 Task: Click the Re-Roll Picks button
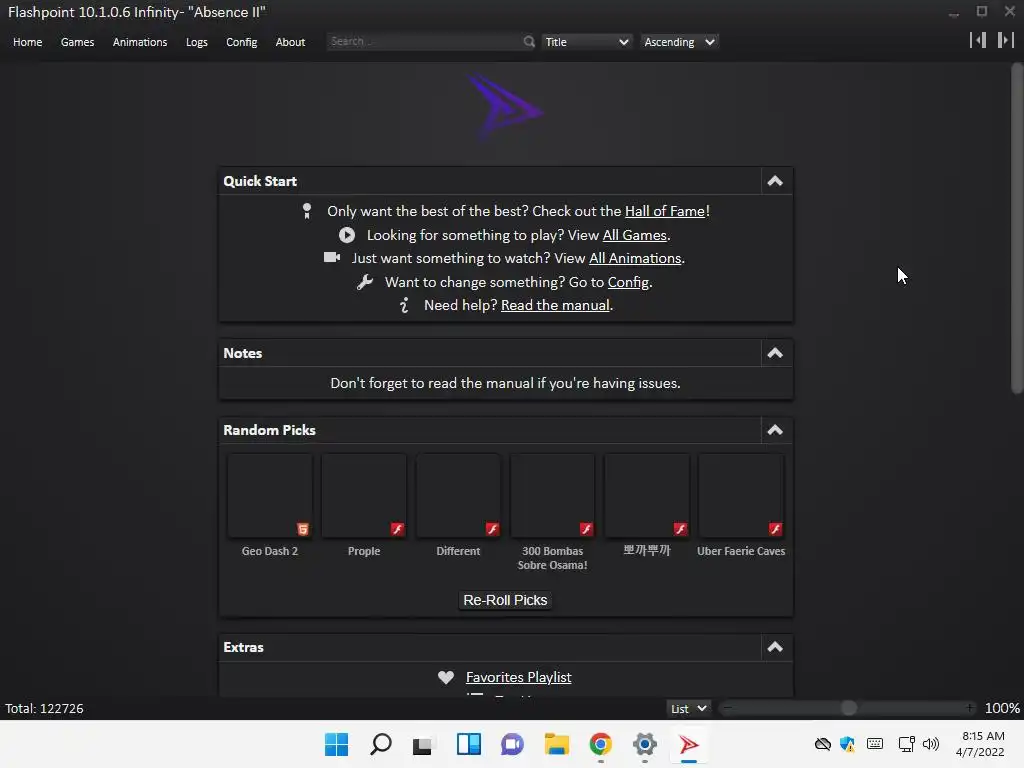(505, 600)
